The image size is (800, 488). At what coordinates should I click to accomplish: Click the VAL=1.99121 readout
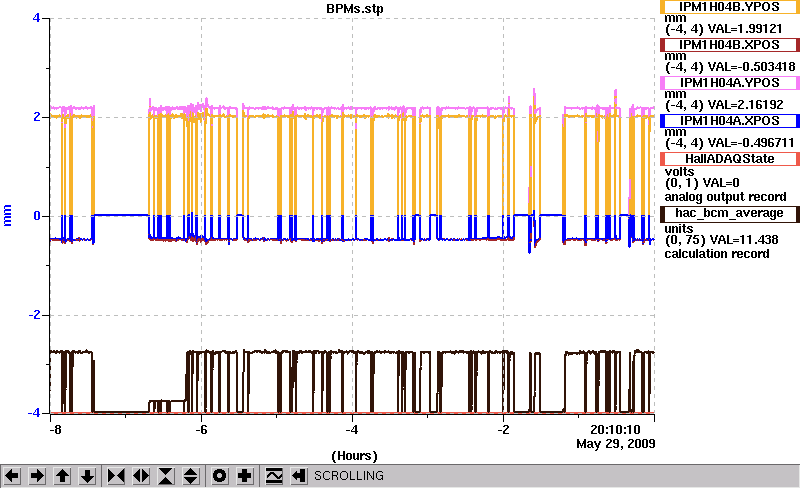point(745,29)
